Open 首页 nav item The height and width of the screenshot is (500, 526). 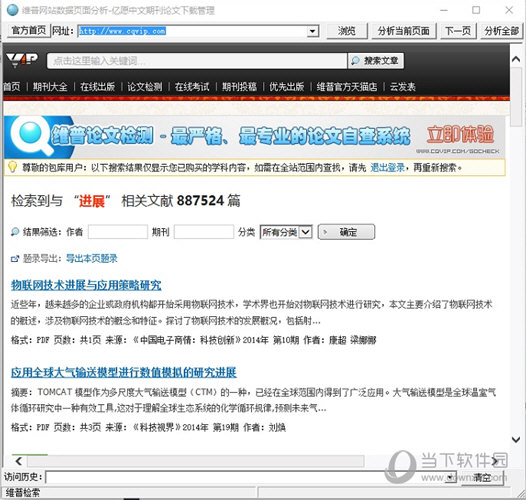[x=12, y=87]
